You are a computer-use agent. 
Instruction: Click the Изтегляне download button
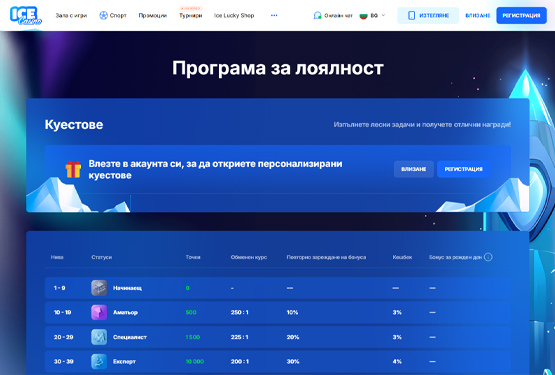(428, 16)
